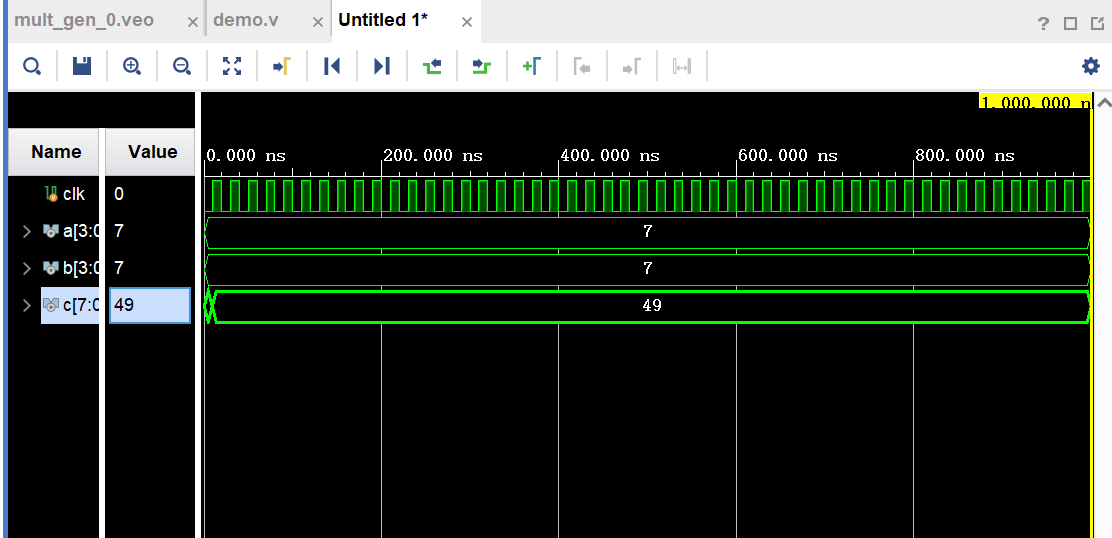The height and width of the screenshot is (538, 1112).
Task: Click the 800.000 ns time label
Action: [965, 156]
